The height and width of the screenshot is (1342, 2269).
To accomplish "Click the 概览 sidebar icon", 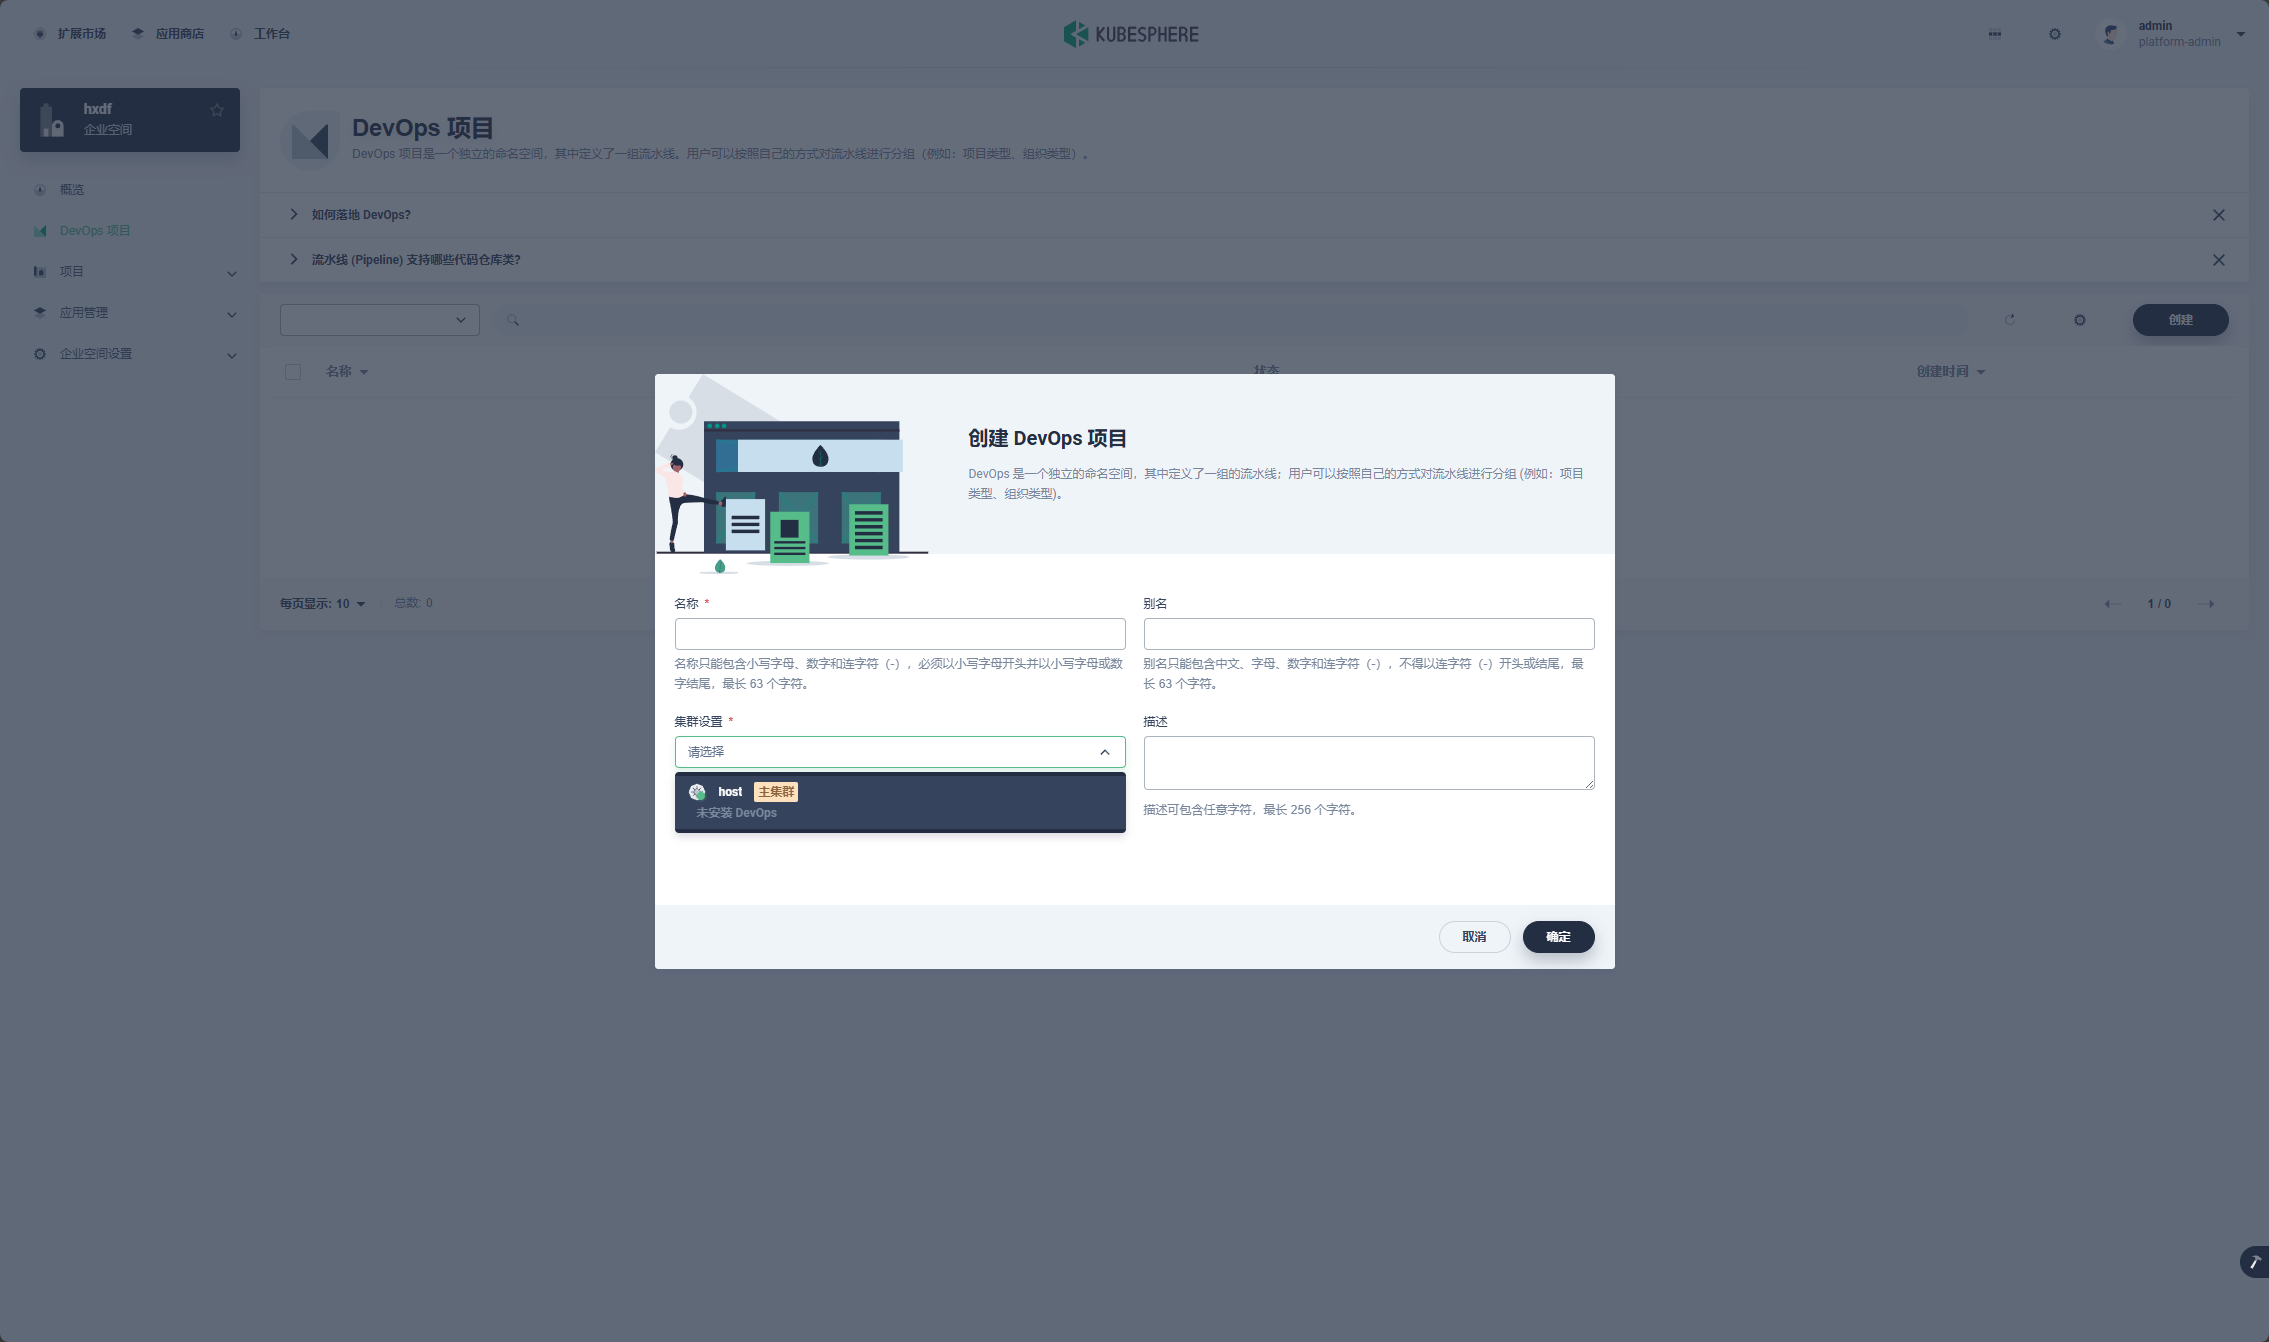I will 40,190.
